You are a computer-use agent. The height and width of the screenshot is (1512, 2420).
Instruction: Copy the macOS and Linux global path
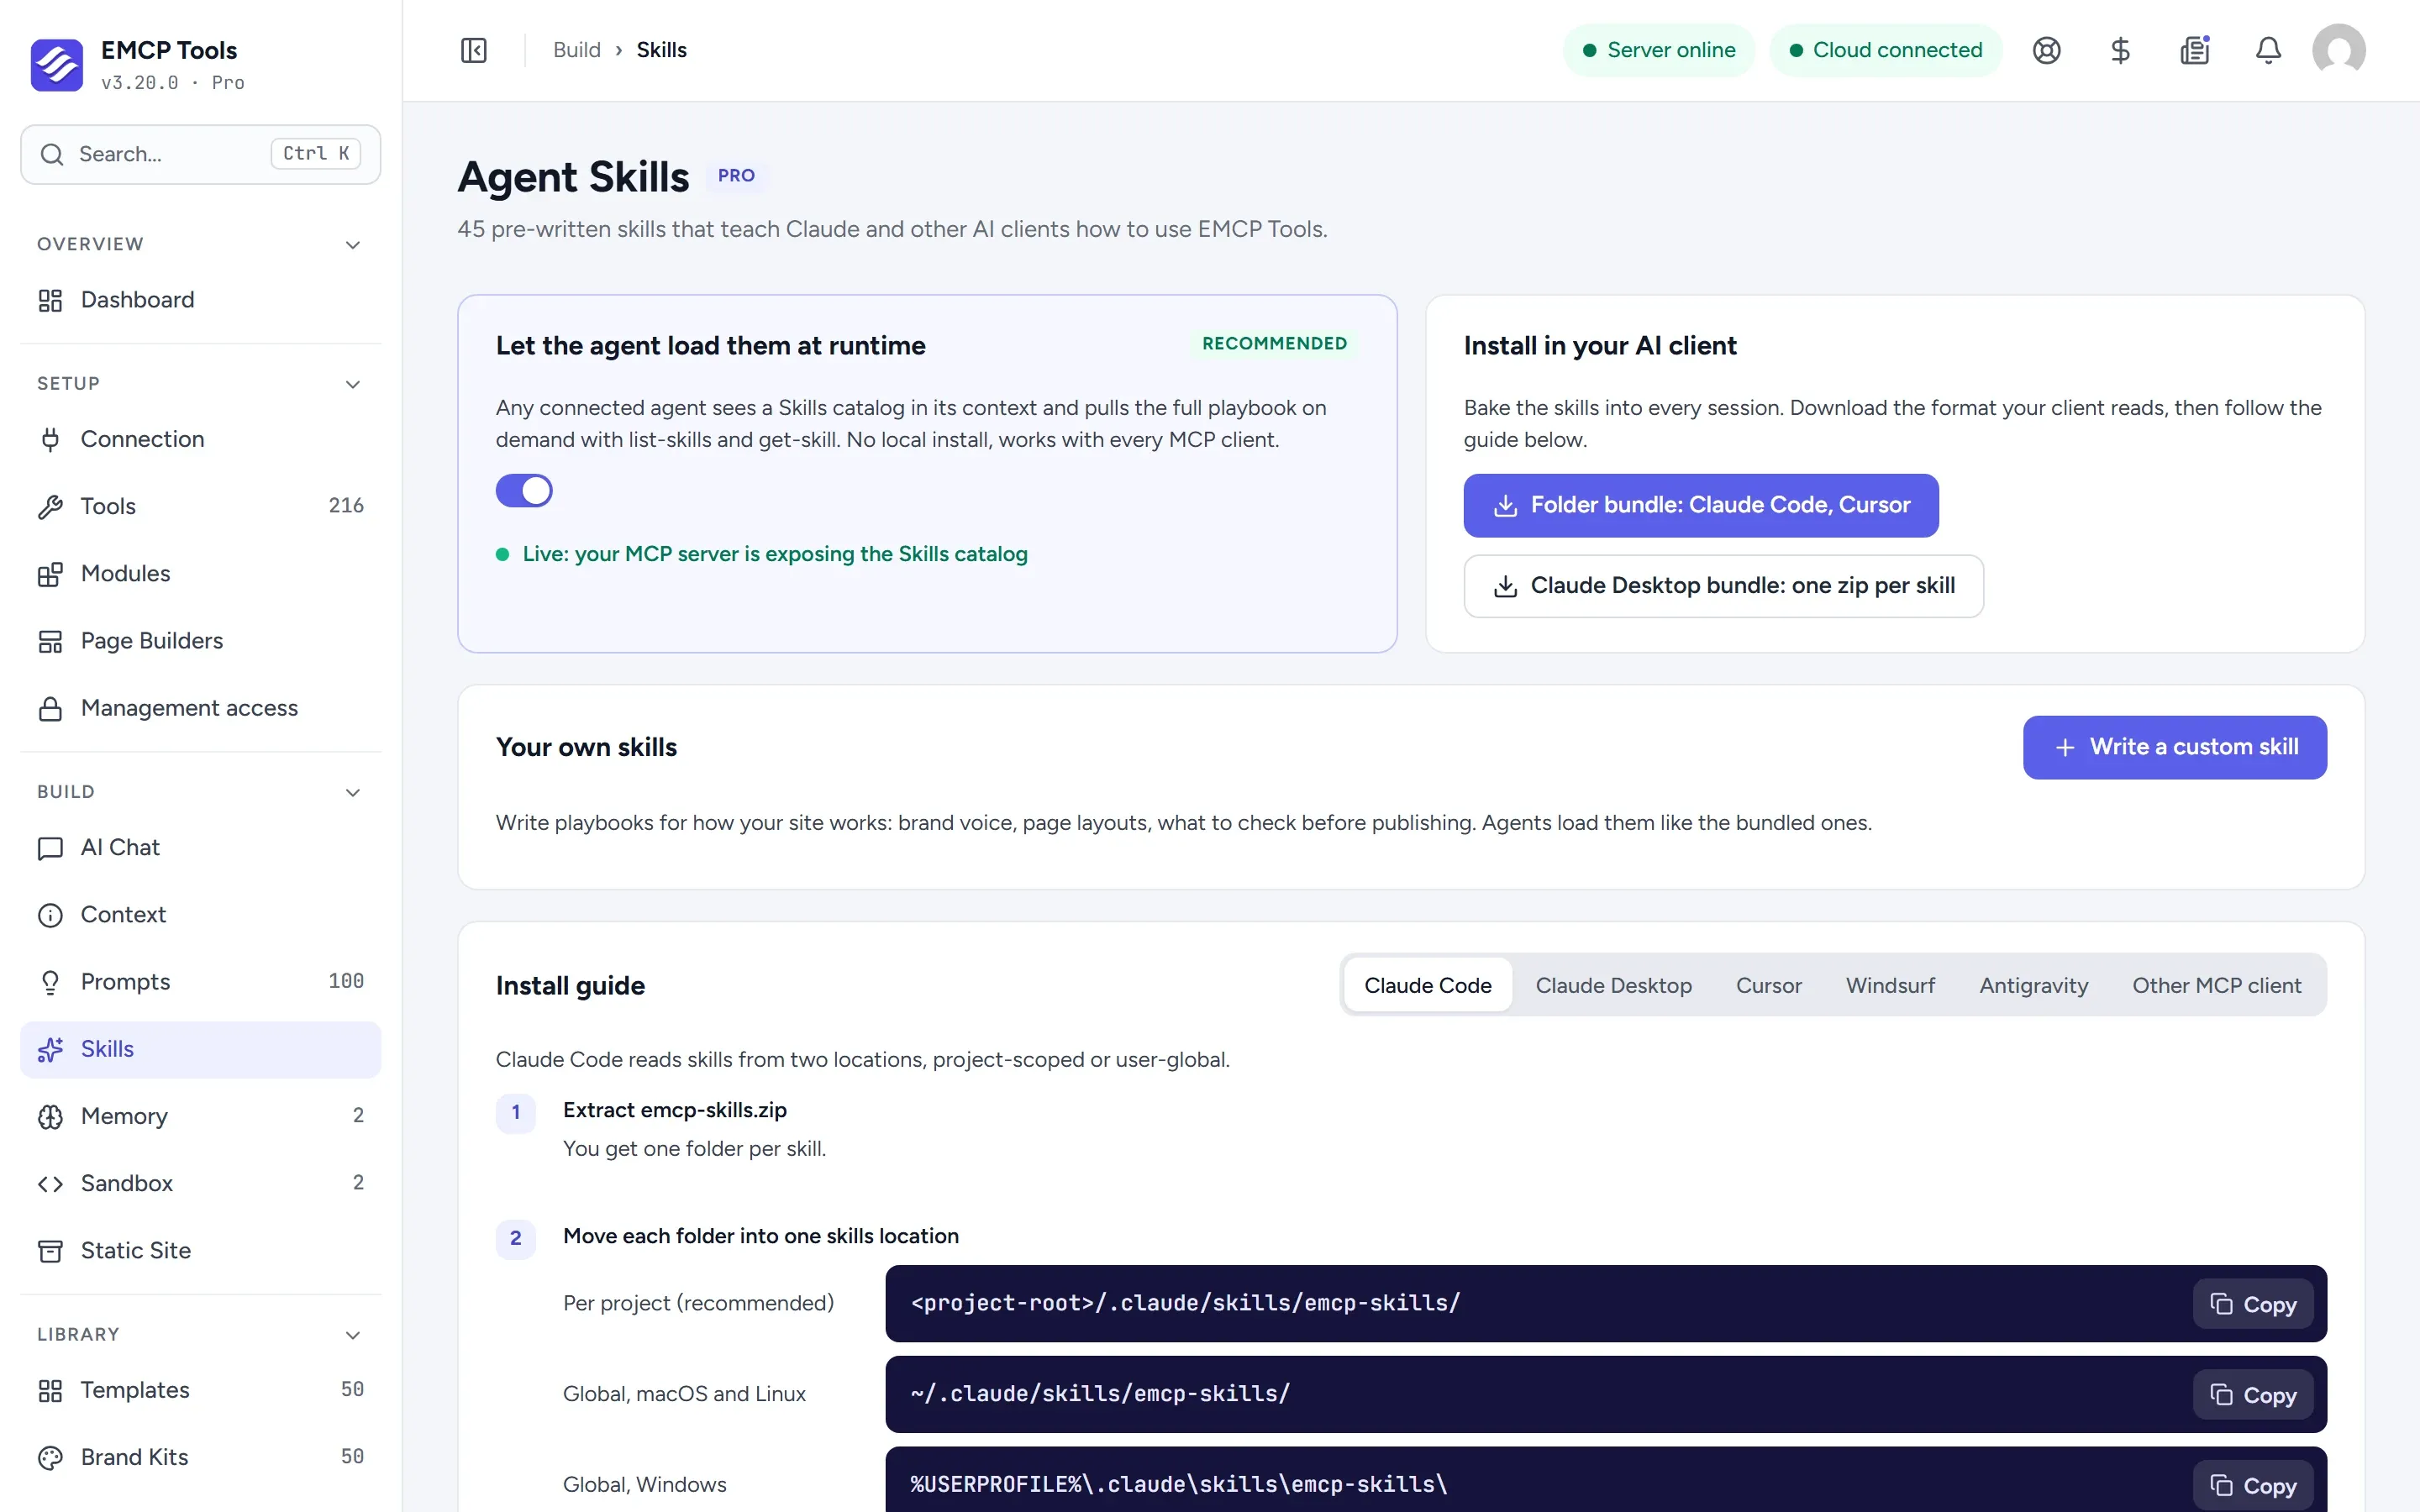click(x=2252, y=1395)
